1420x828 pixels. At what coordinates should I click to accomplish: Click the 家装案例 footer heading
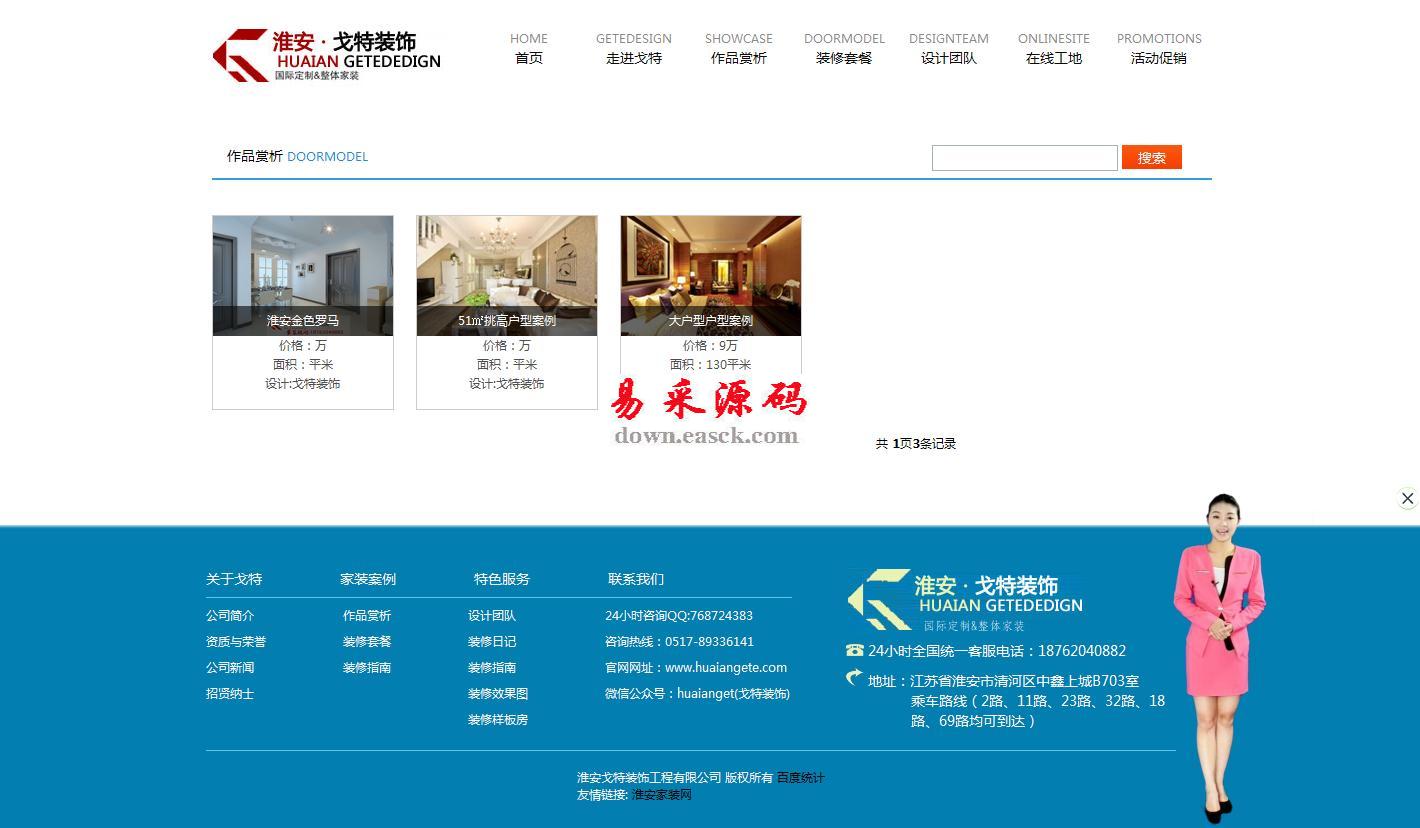pos(368,579)
